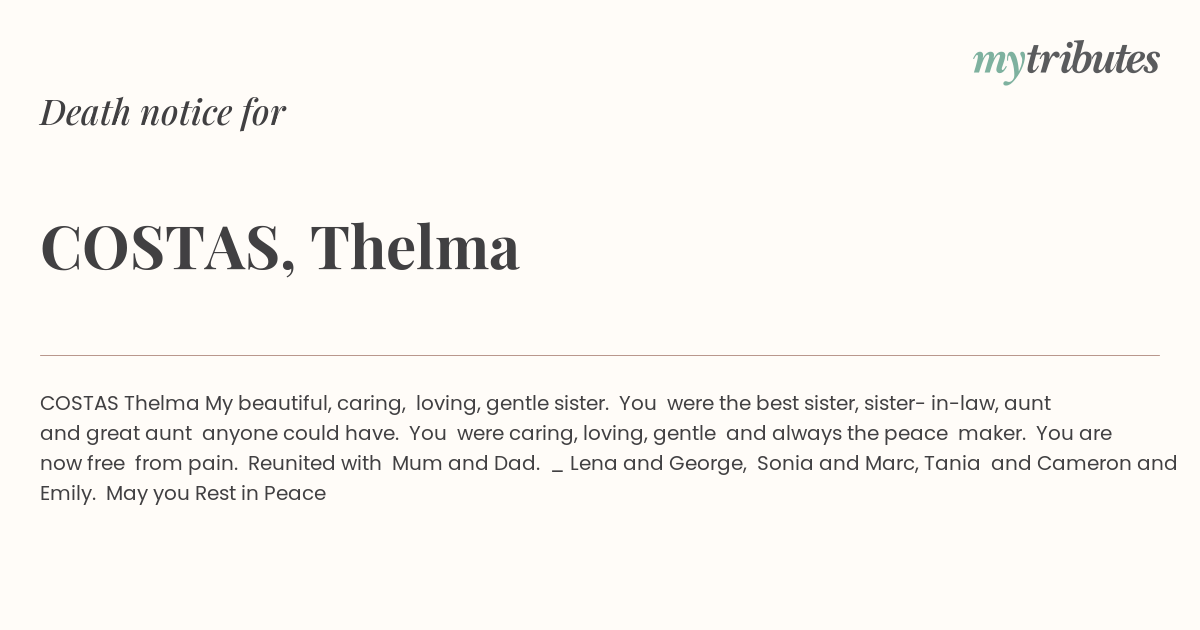
Task: Click "COSTAS Thelma" at the paragraph start
Action: (x=120, y=403)
